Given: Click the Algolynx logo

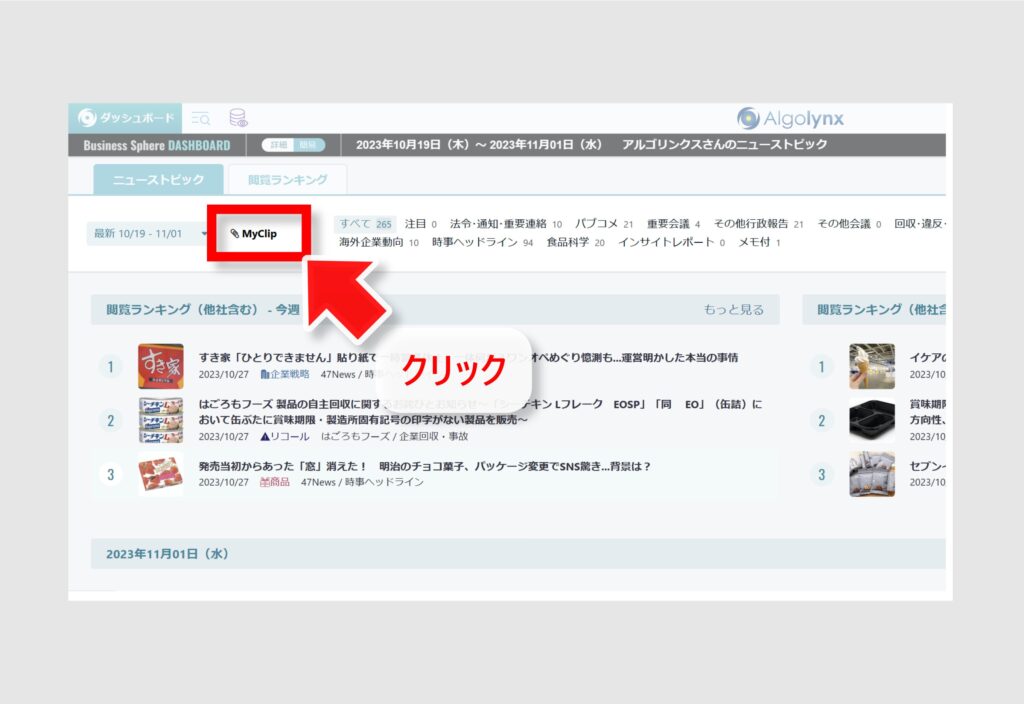Looking at the screenshot, I should click(790, 119).
